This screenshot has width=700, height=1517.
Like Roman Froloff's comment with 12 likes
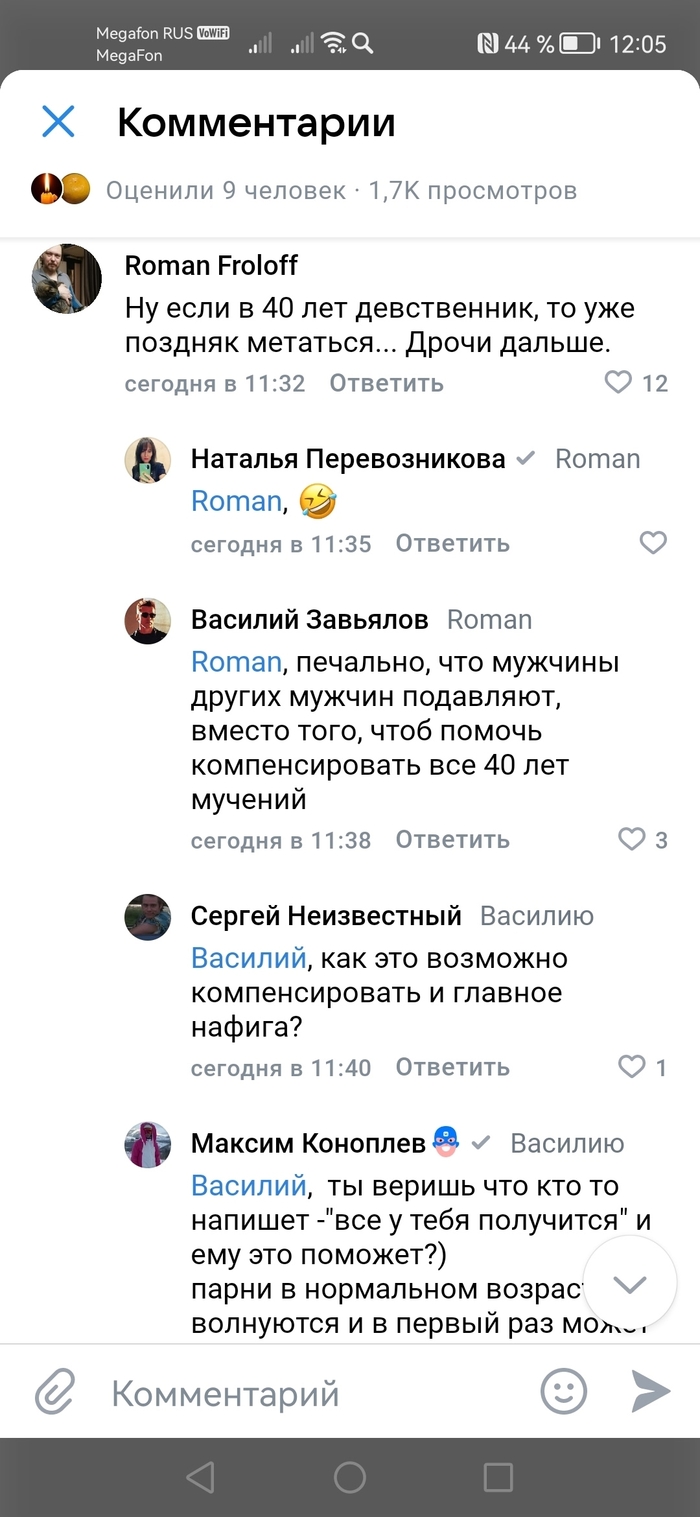620,382
